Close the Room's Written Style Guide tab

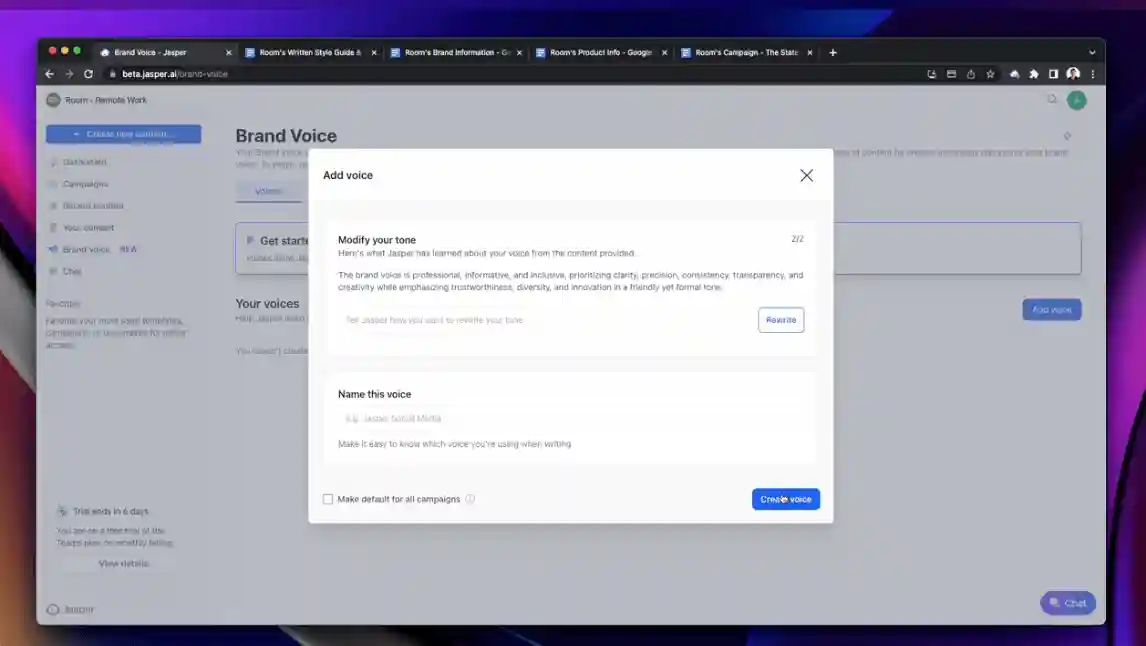click(x=374, y=53)
